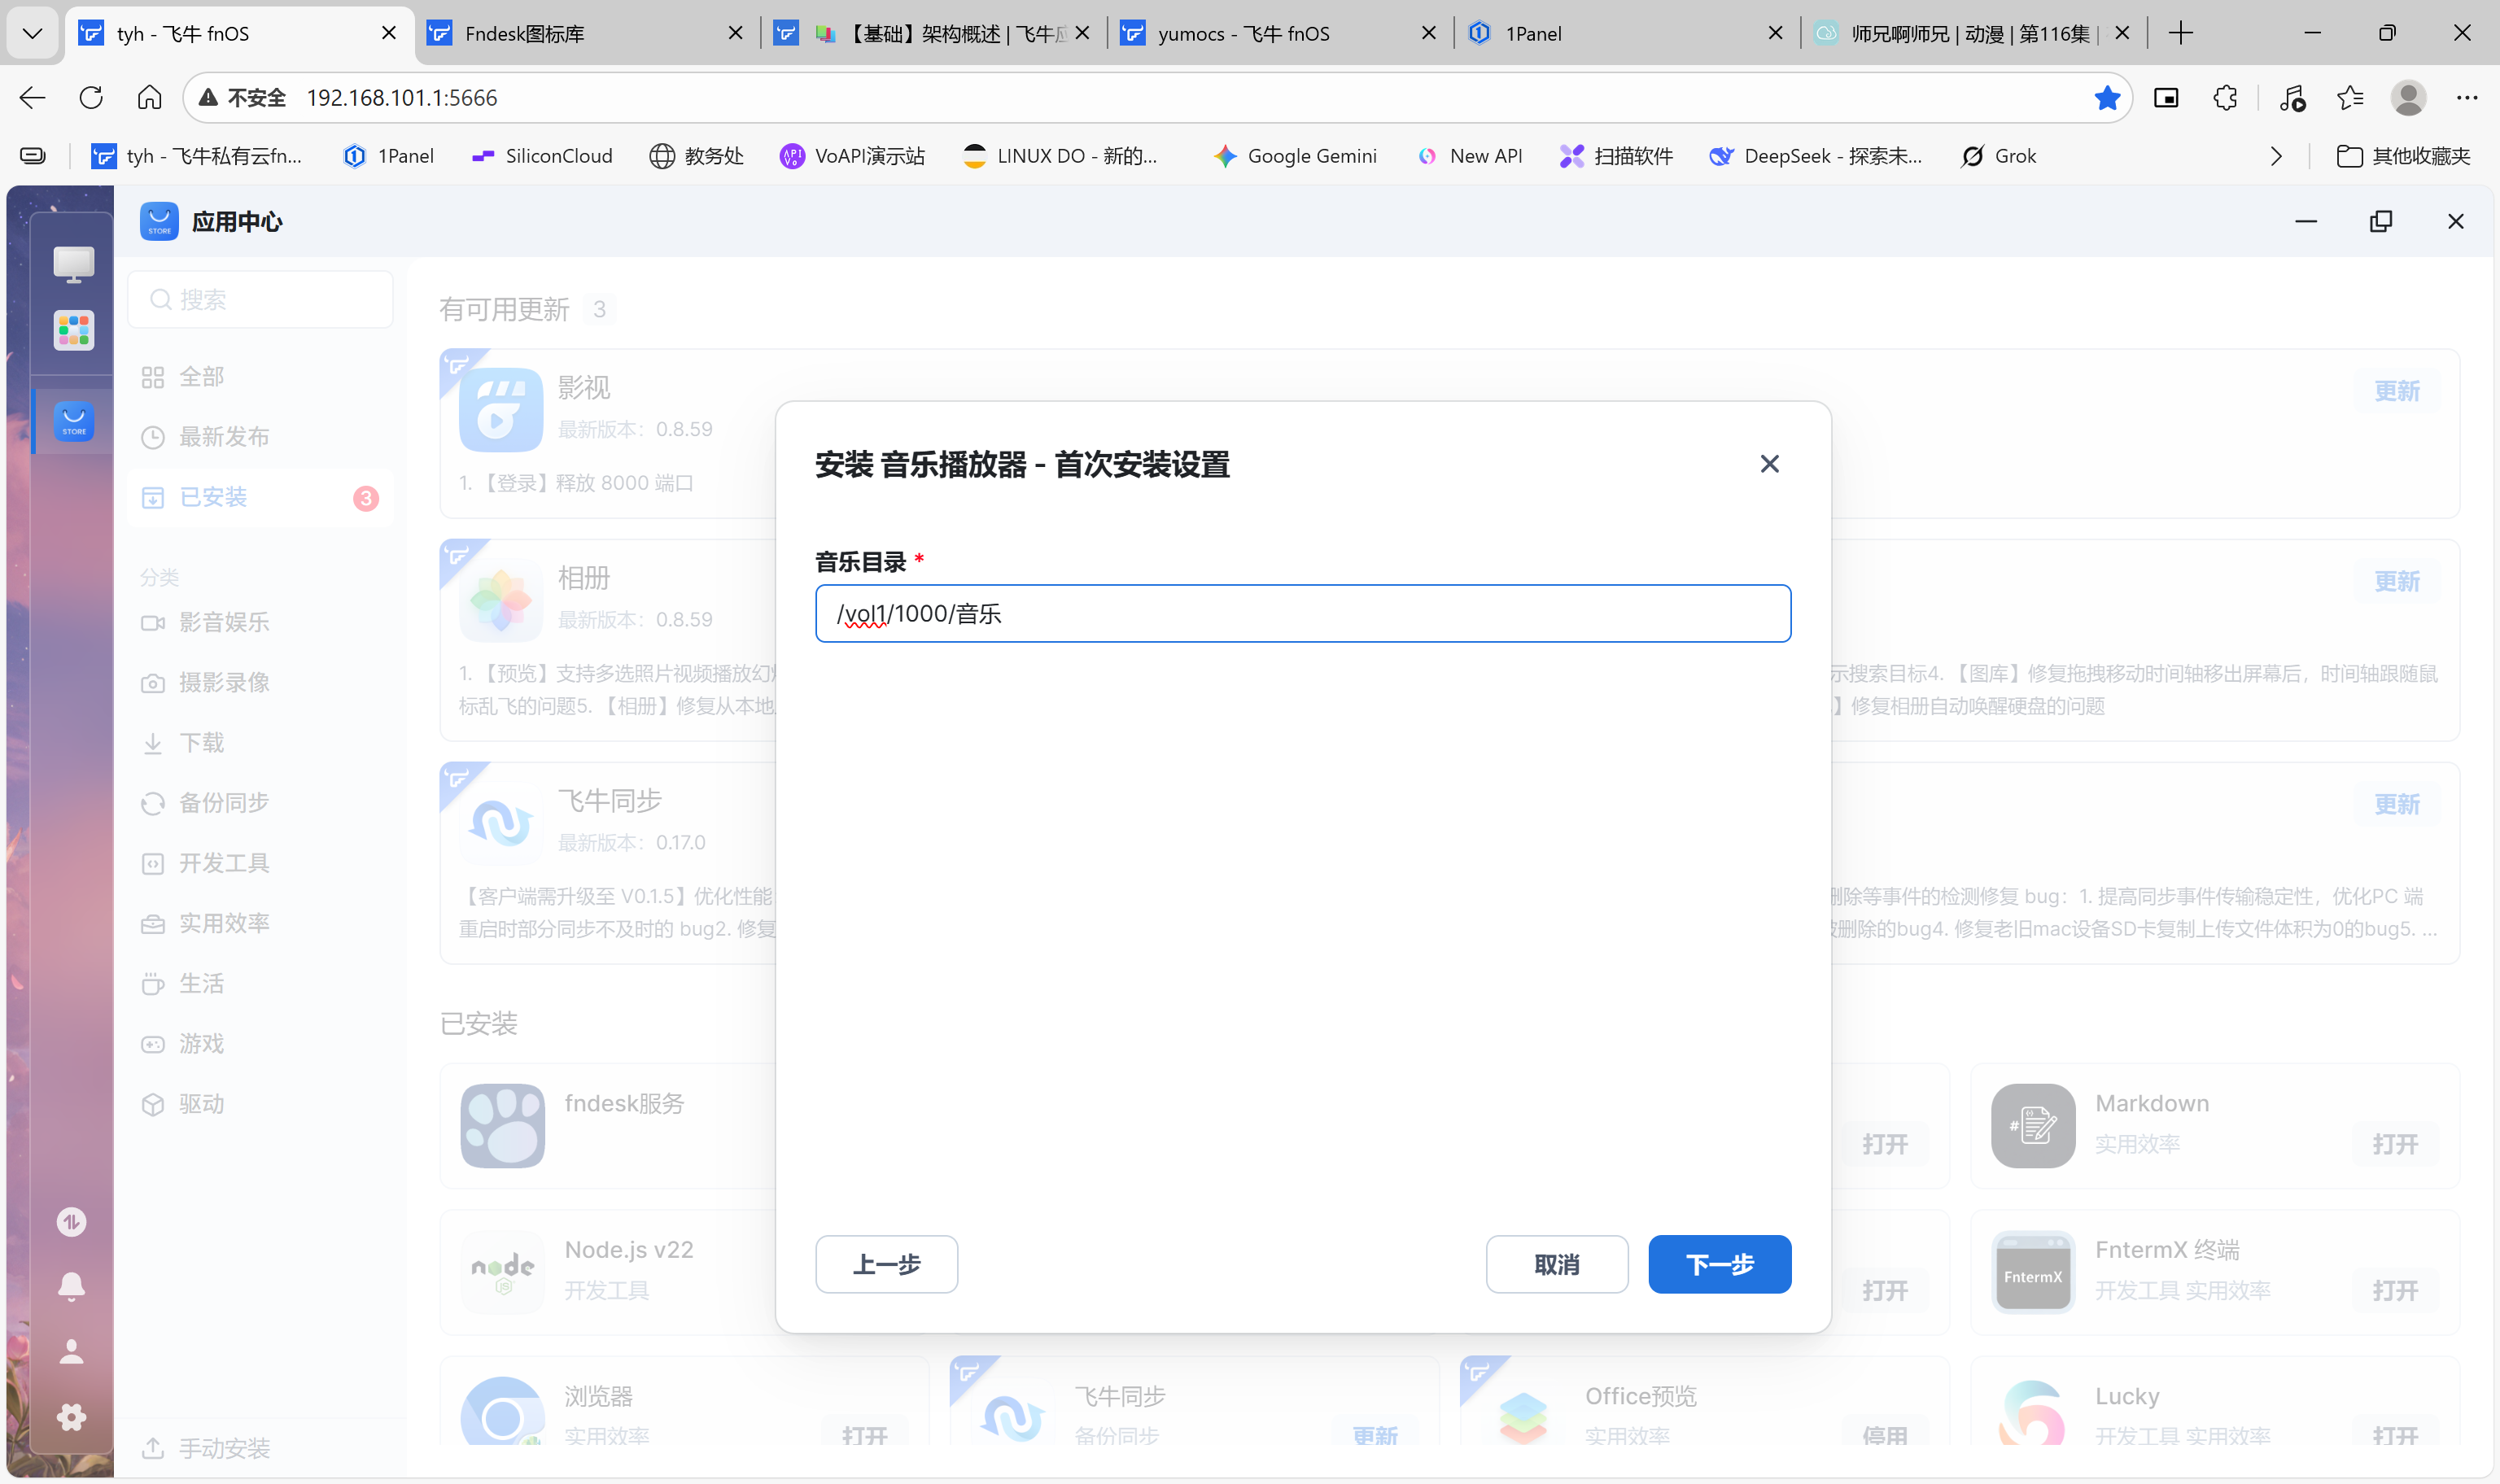Image resolution: width=2500 pixels, height=1484 pixels.
Task: Click the App Store icon in fnOS dock
Action: (x=74, y=421)
